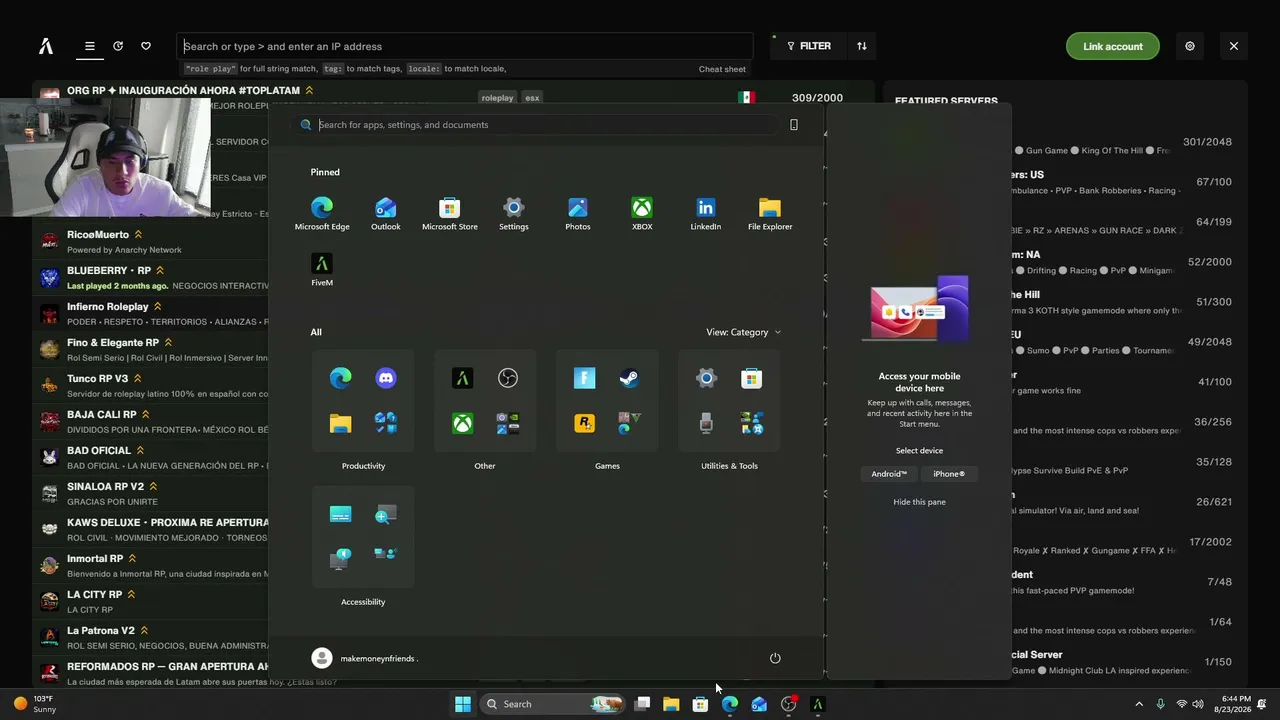Select the FiveM server list tab
Image resolution: width=1280 pixels, height=720 pixels.
click(x=90, y=46)
